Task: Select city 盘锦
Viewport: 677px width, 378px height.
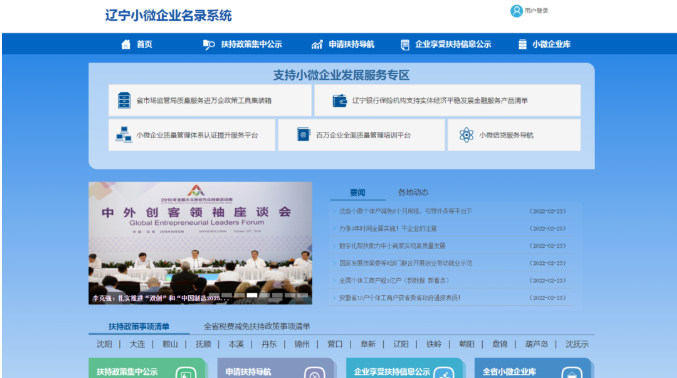Action: [500, 344]
